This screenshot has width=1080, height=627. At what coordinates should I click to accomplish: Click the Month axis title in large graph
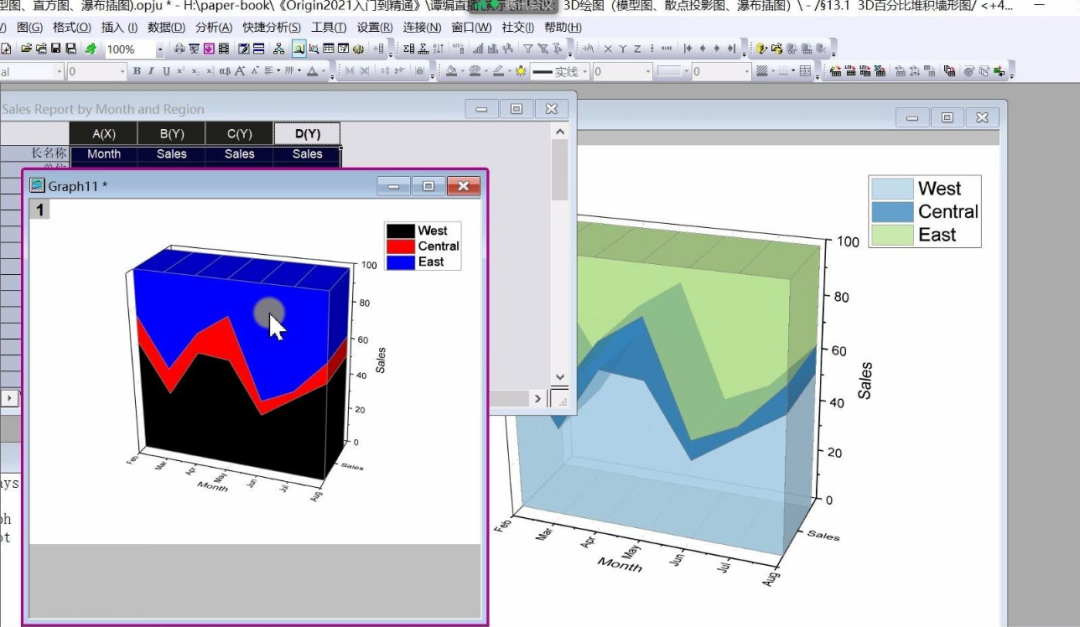pos(620,564)
